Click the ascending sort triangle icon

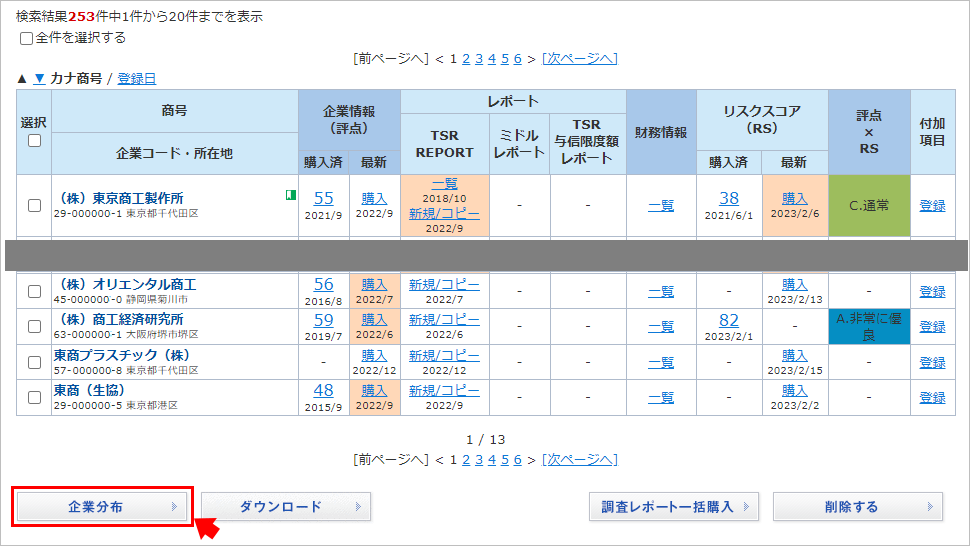[22, 79]
